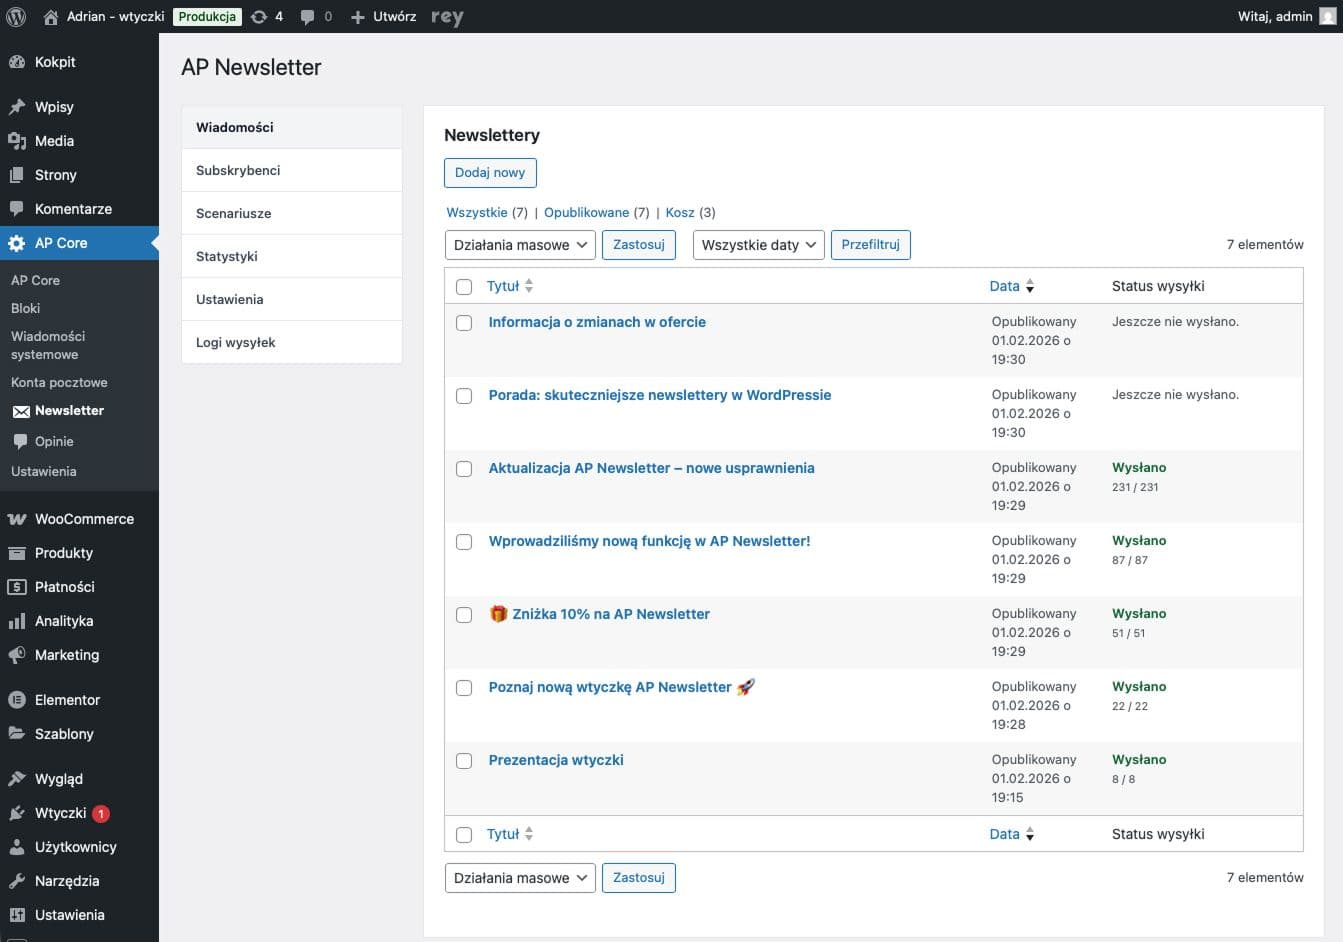Toggle the select-all checkbox in table header

[464, 286]
